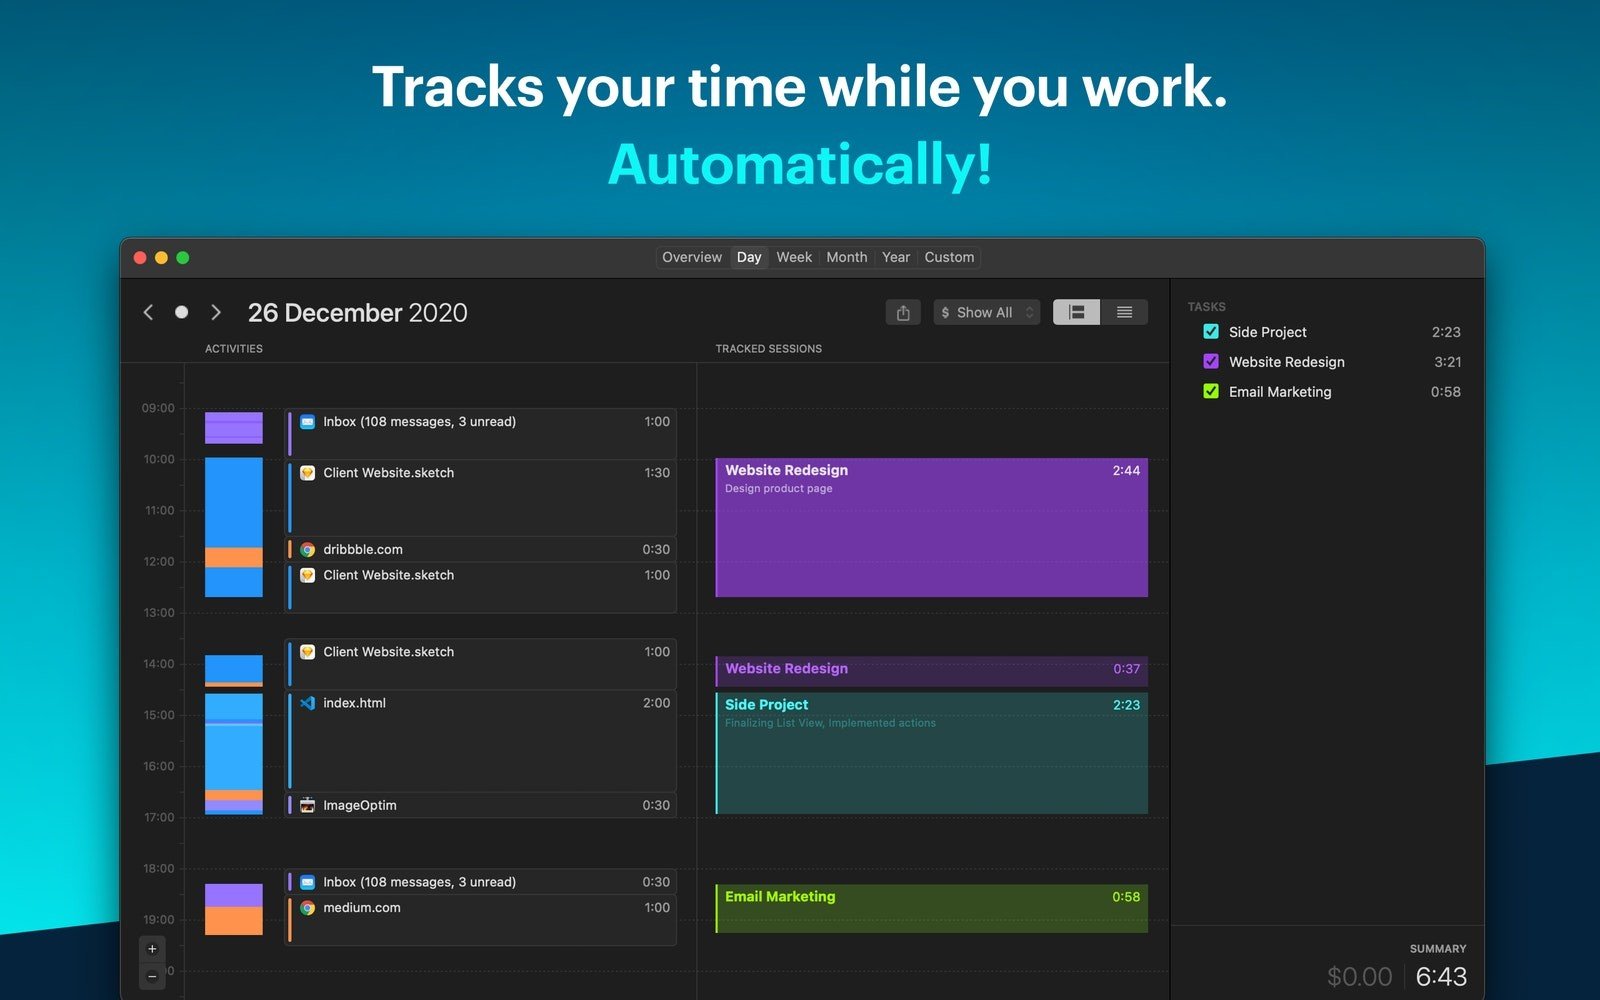This screenshot has height=1000, width=1600.
Task: Switch to list view icon
Action: 1124,313
